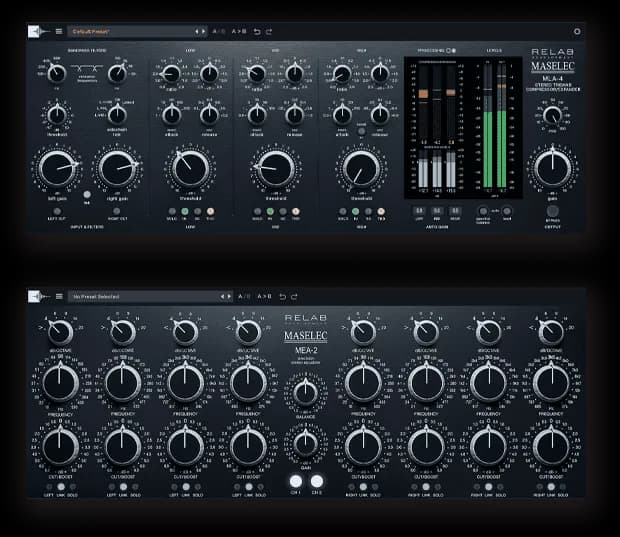This screenshot has height=537, width=620.
Task: Click the BYPASS button in MLA-4 output section
Action: [552, 211]
